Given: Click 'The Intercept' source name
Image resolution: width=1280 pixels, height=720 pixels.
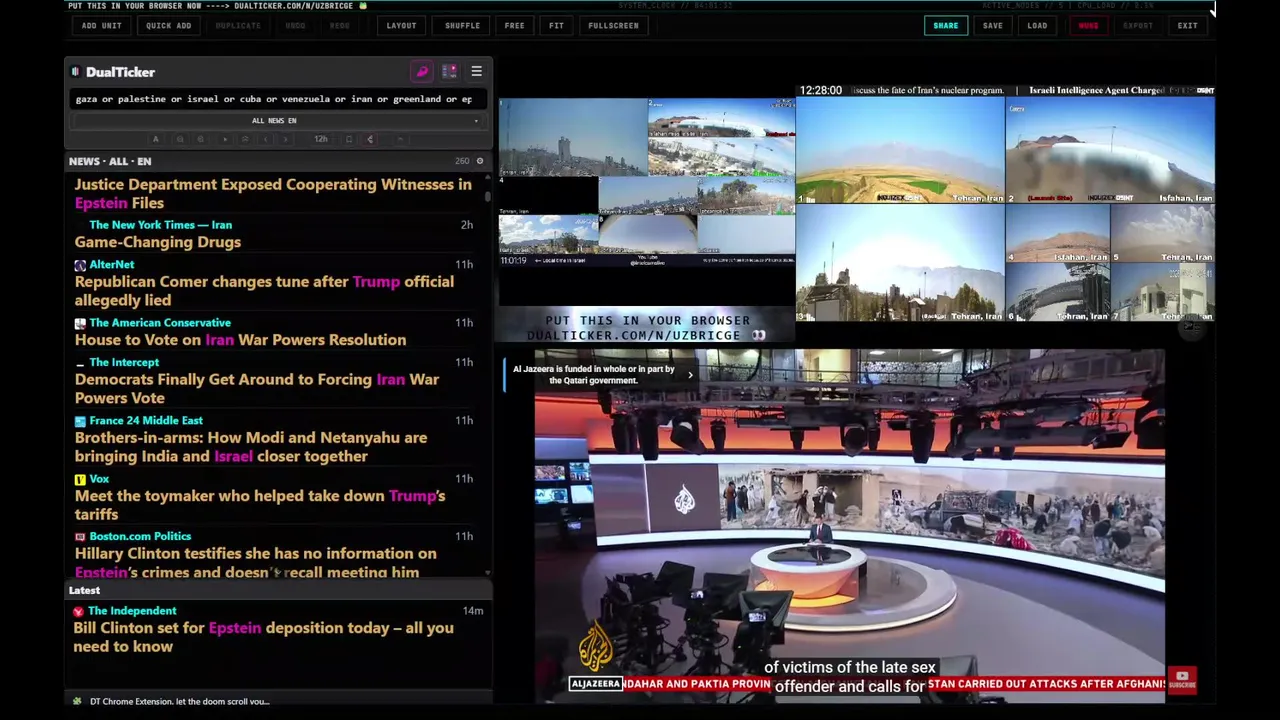Looking at the screenshot, I should coord(124,363).
